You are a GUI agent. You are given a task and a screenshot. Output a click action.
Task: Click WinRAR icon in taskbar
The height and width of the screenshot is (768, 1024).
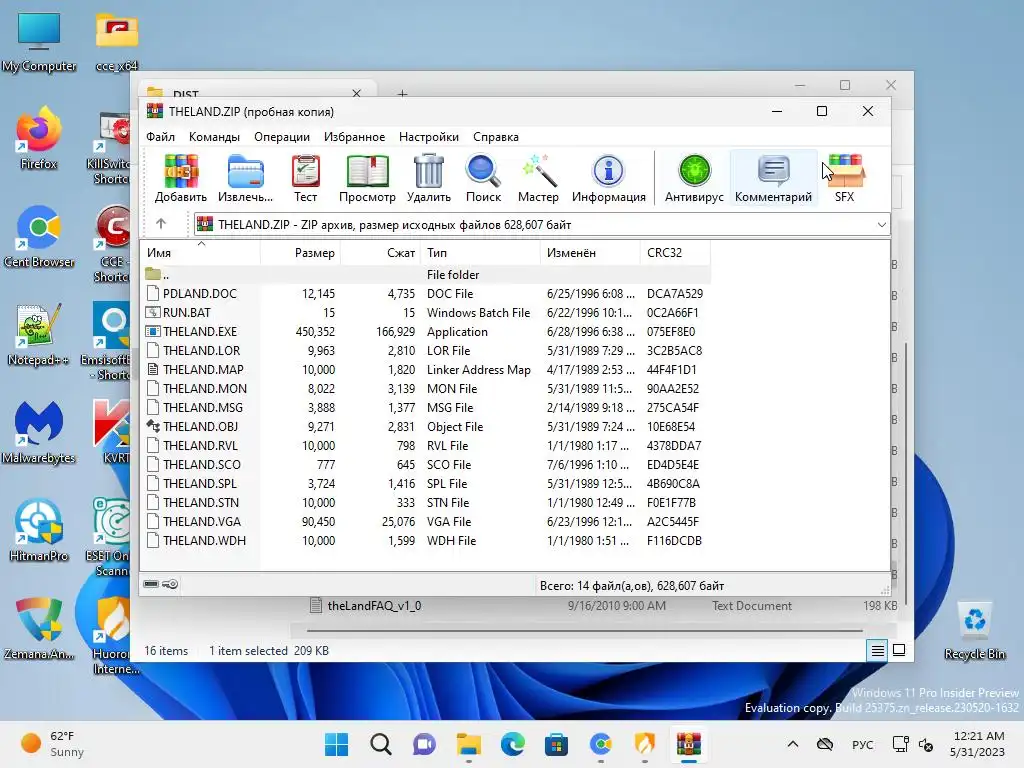point(688,744)
